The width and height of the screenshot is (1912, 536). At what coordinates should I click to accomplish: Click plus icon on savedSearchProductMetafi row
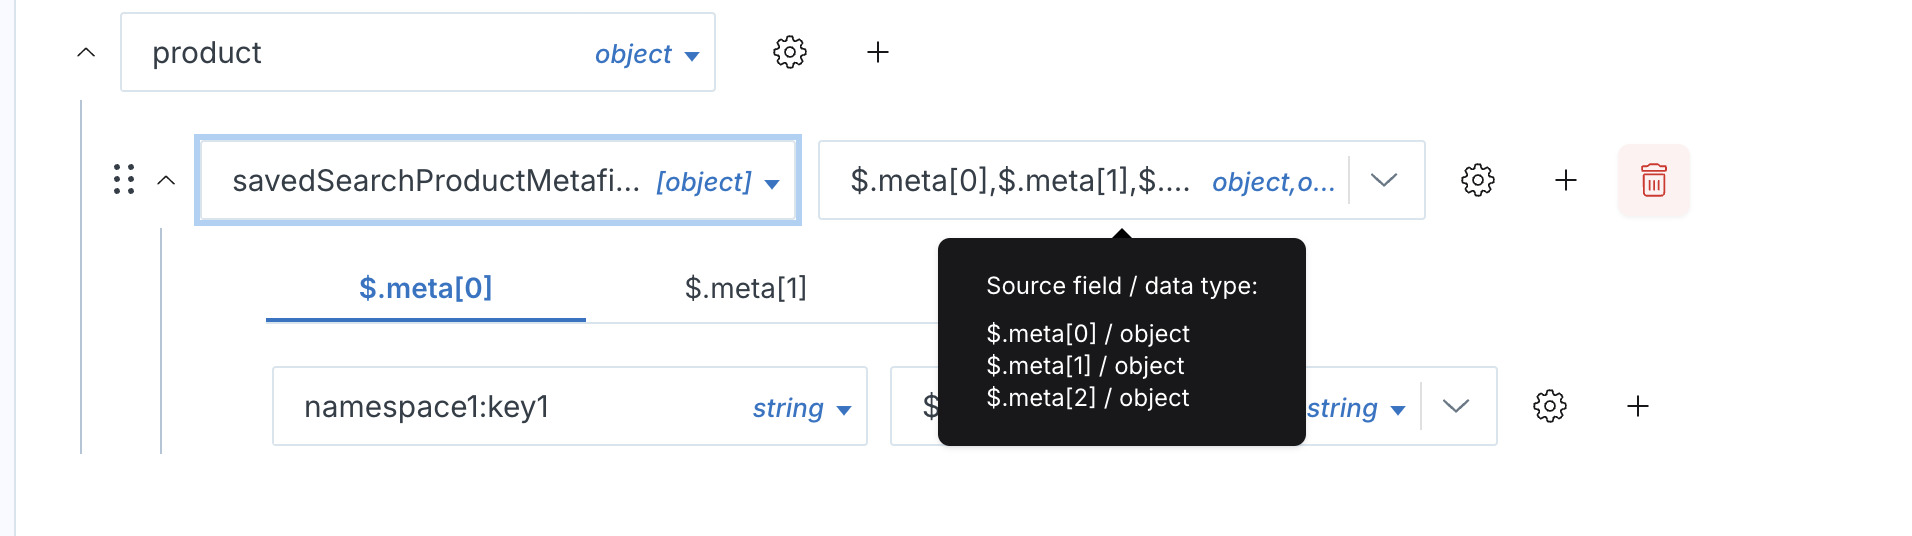pyautogui.click(x=1565, y=180)
